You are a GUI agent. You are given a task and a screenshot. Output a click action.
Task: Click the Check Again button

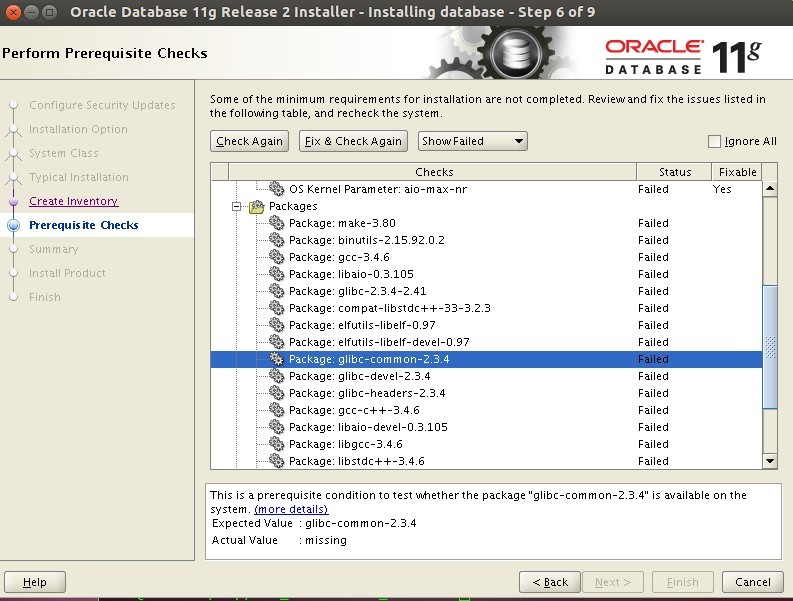(x=249, y=141)
